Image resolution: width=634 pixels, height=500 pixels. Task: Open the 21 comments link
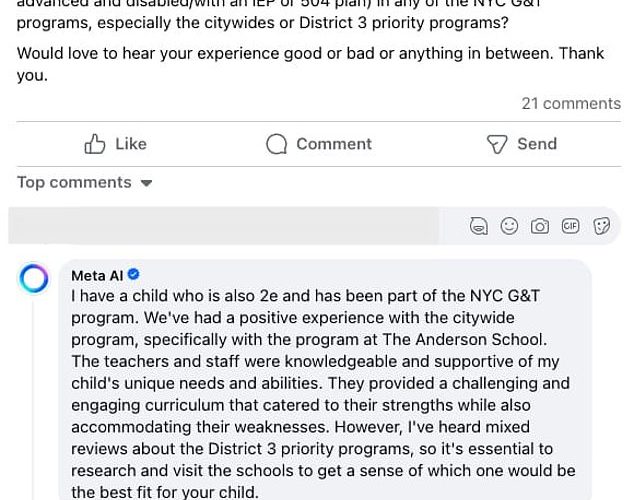(571, 103)
